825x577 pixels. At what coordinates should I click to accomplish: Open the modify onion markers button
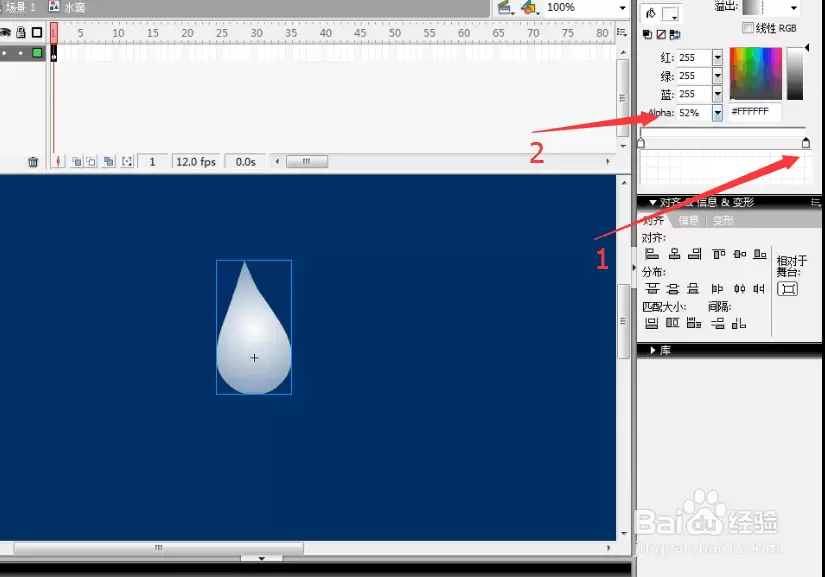pyautogui.click(x=127, y=161)
